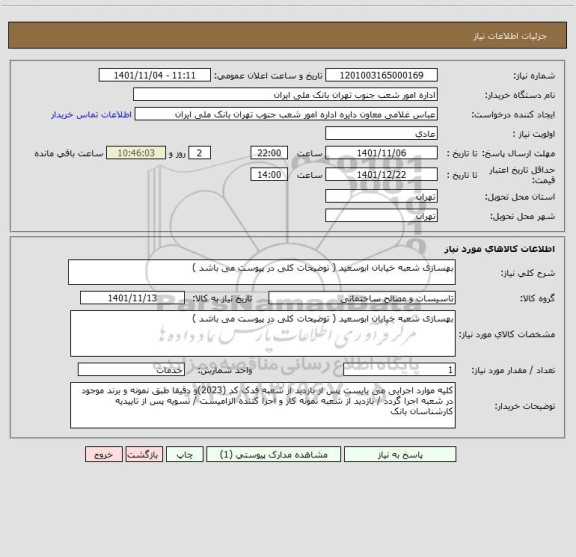This screenshot has height=557, width=576.
Task: Click the نام دستگاه خریدار field
Action: click(x=285, y=95)
